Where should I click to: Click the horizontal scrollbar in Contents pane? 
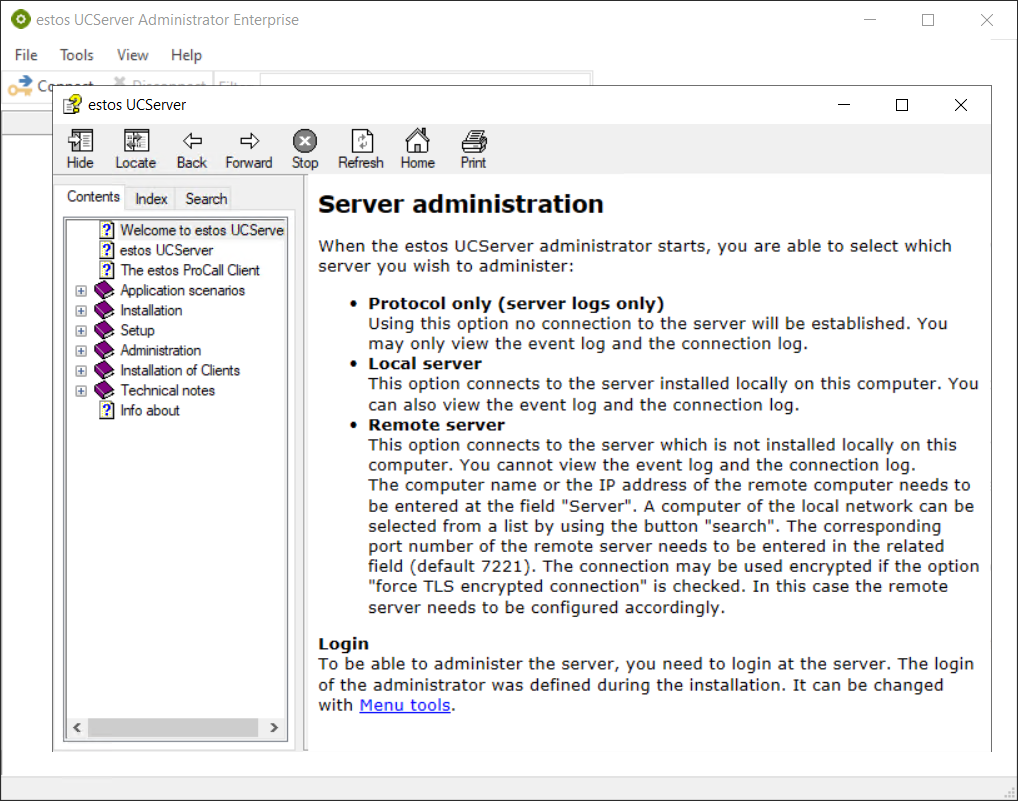[x=175, y=729]
